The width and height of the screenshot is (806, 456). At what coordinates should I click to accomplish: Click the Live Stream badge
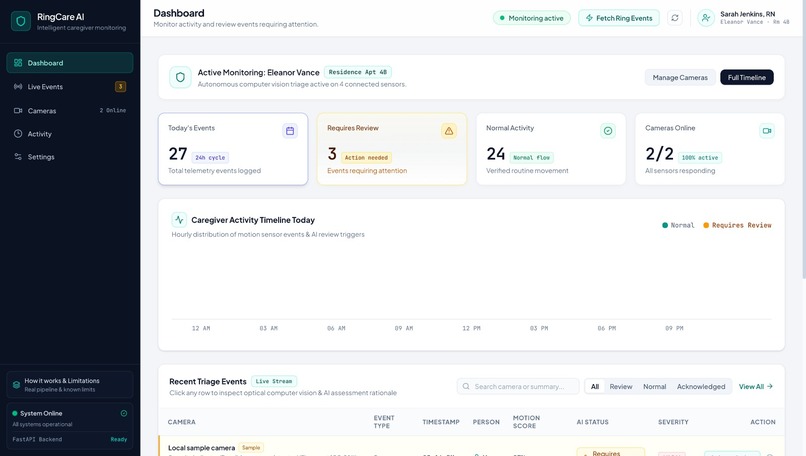[x=274, y=381]
